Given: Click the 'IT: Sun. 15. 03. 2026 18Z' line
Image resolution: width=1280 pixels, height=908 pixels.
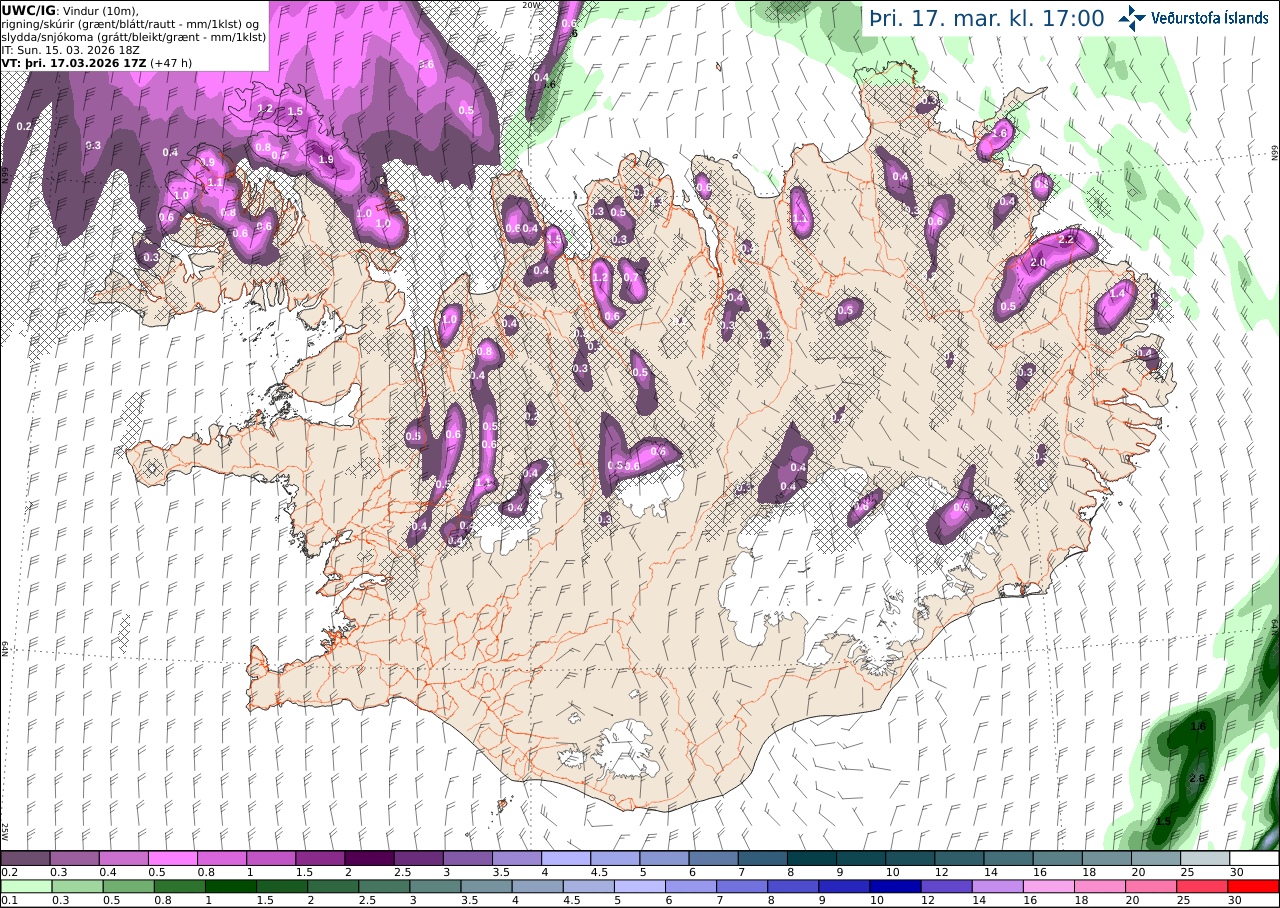Looking at the screenshot, I should coord(71,49).
